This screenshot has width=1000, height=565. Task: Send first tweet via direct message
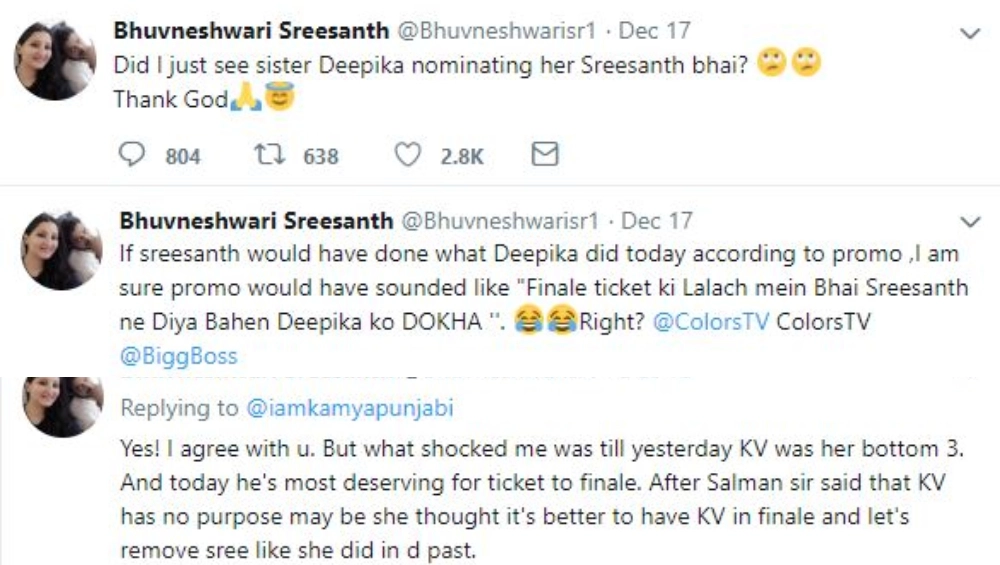point(543,155)
